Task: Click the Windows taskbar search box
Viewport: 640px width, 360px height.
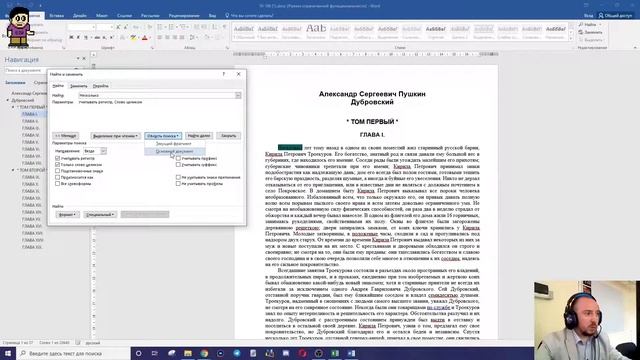Action: [73, 353]
